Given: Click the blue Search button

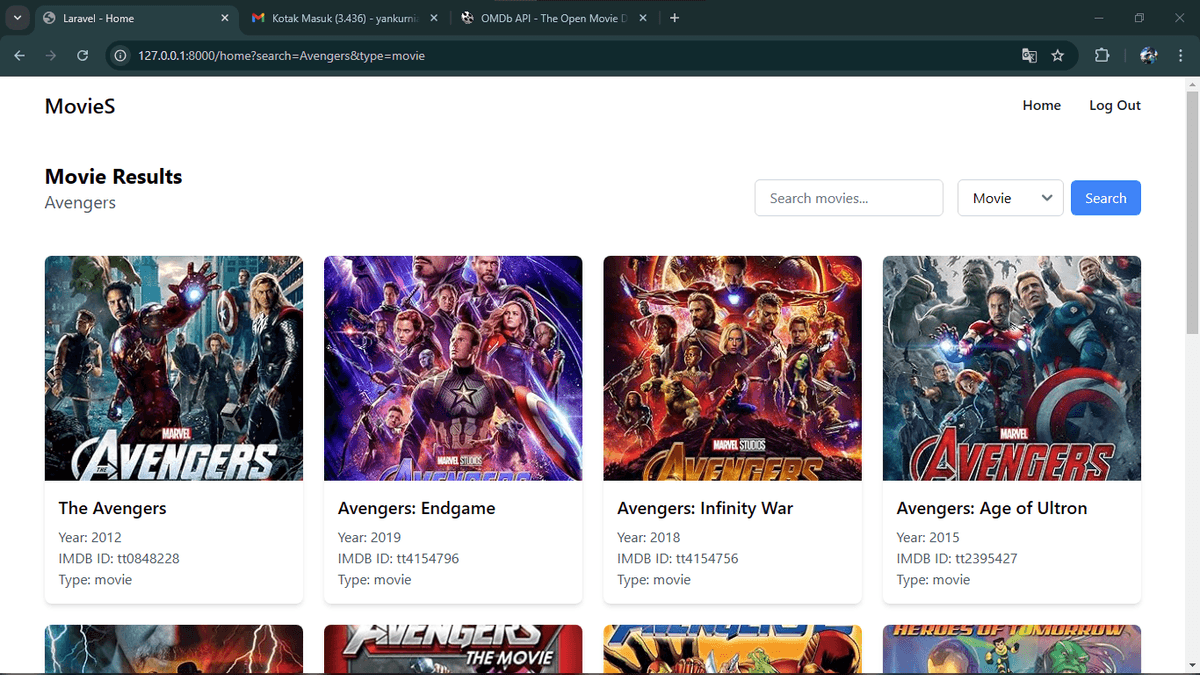Looking at the screenshot, I should tap(1105, 198).
